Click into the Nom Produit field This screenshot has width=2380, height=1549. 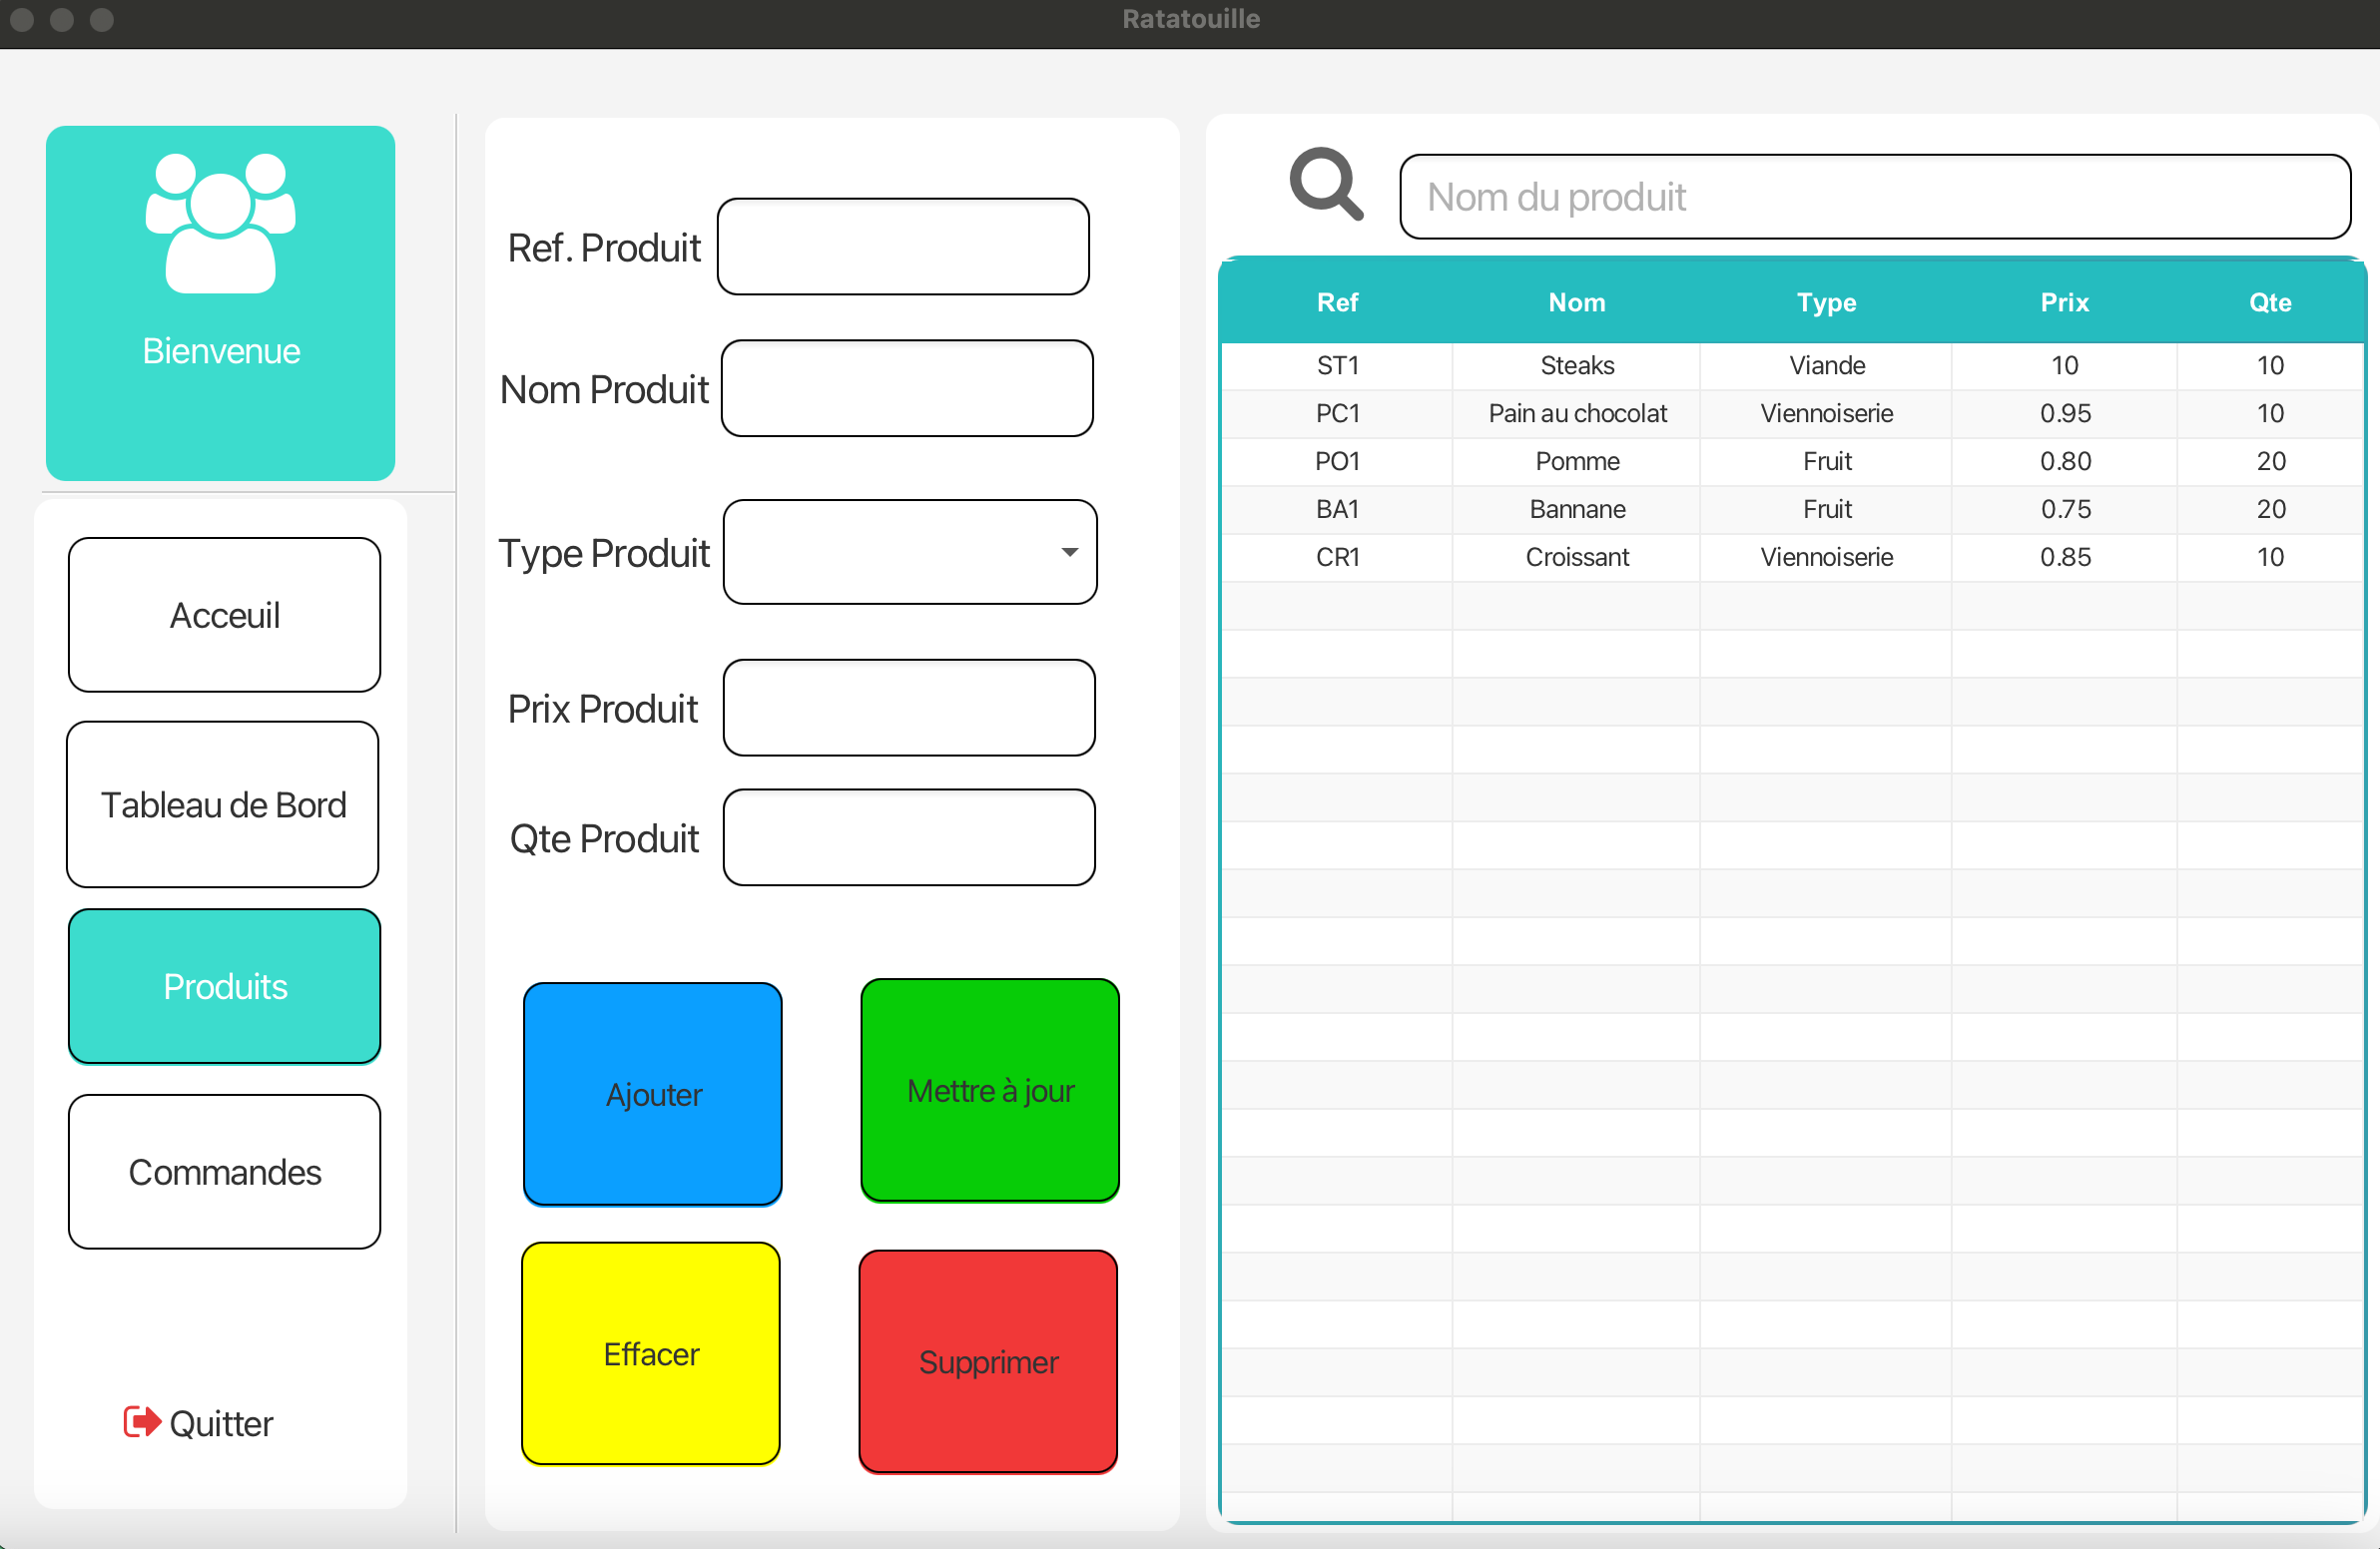coord(906,389)
